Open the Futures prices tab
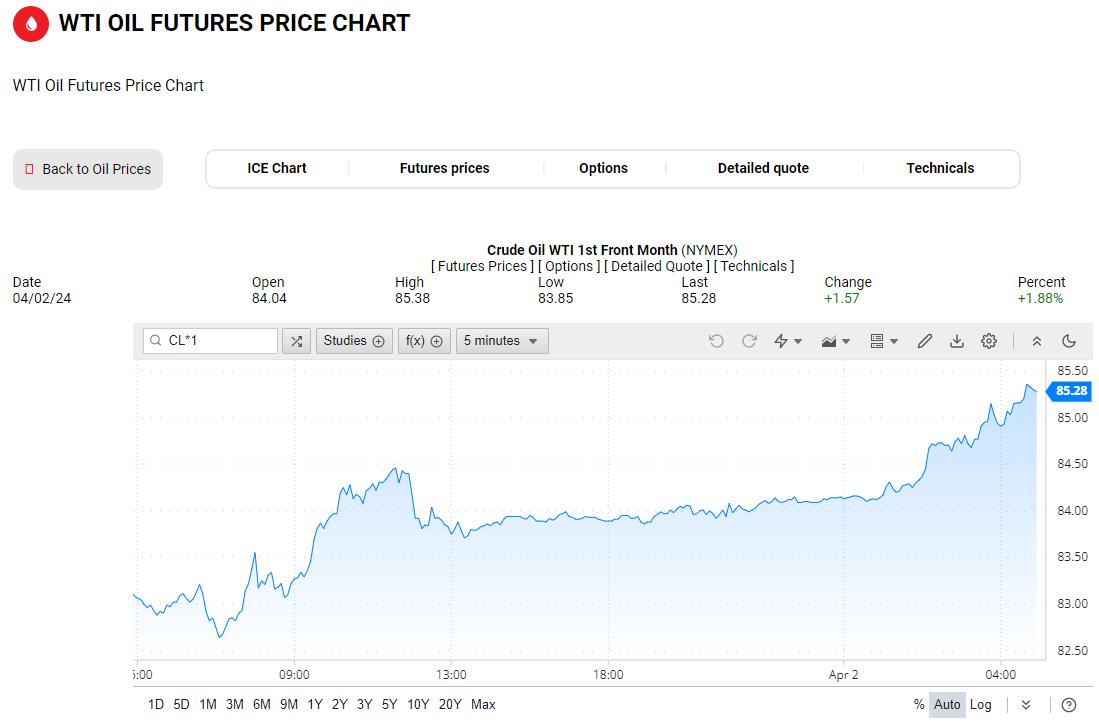 [444, 168]
